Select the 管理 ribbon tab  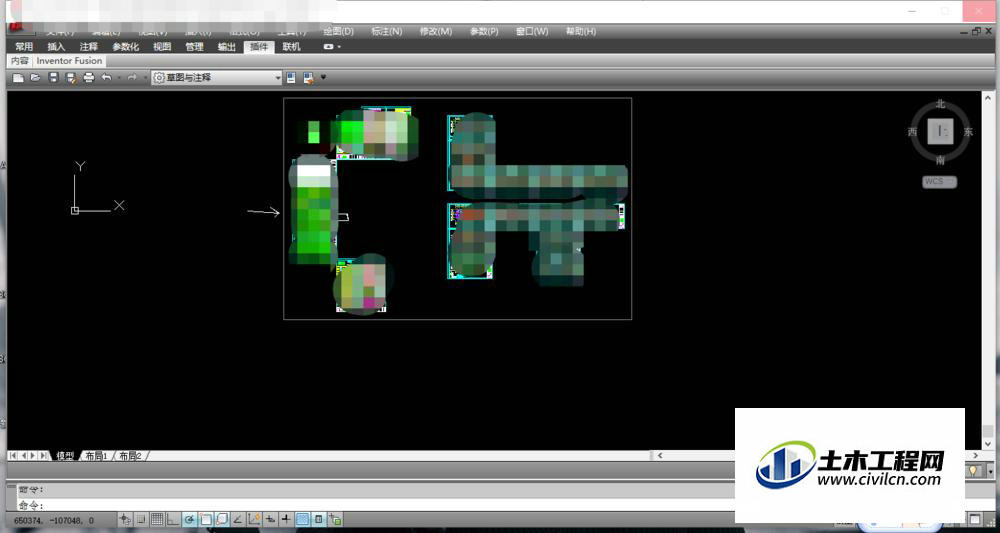195,47
